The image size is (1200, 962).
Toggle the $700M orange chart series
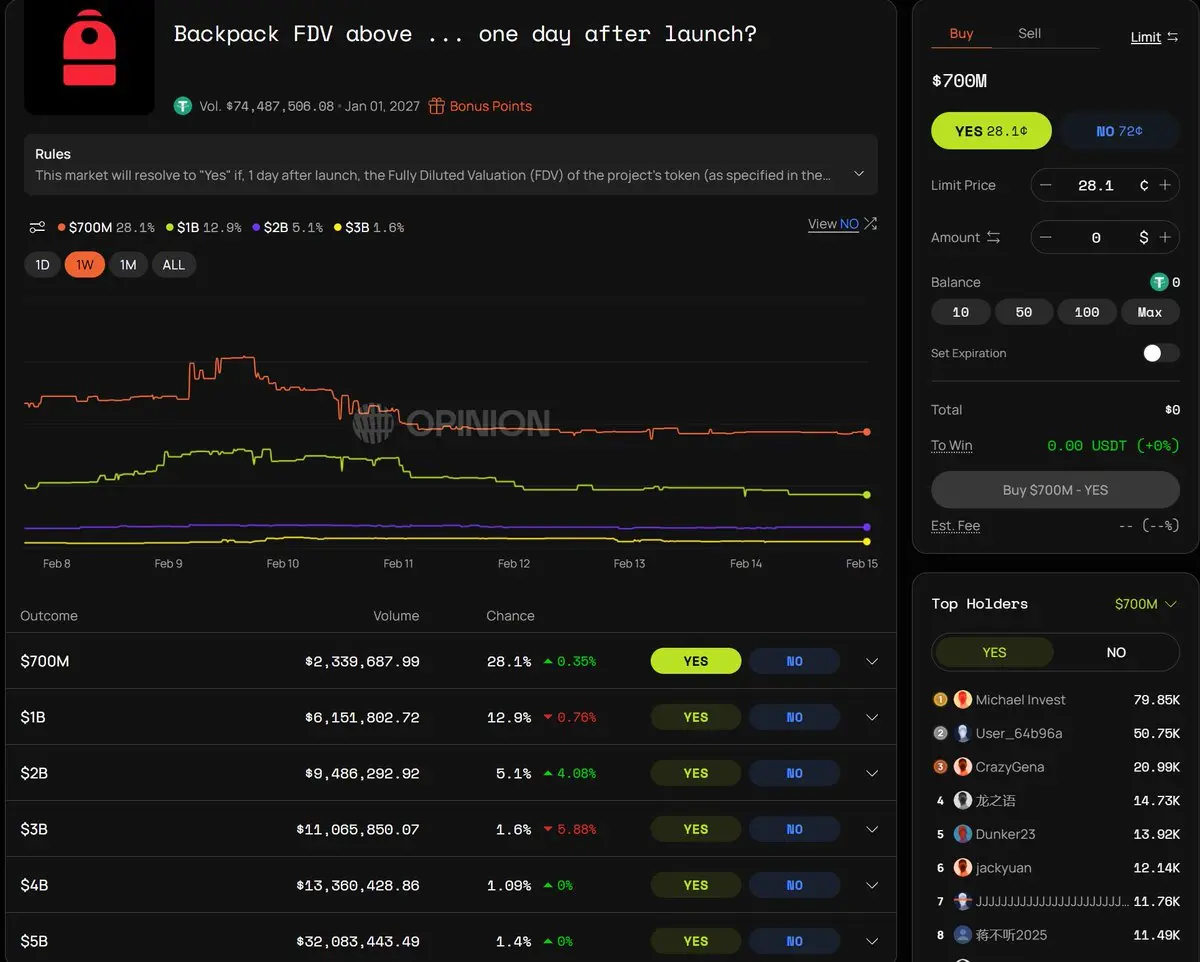[x=106, y=227]
